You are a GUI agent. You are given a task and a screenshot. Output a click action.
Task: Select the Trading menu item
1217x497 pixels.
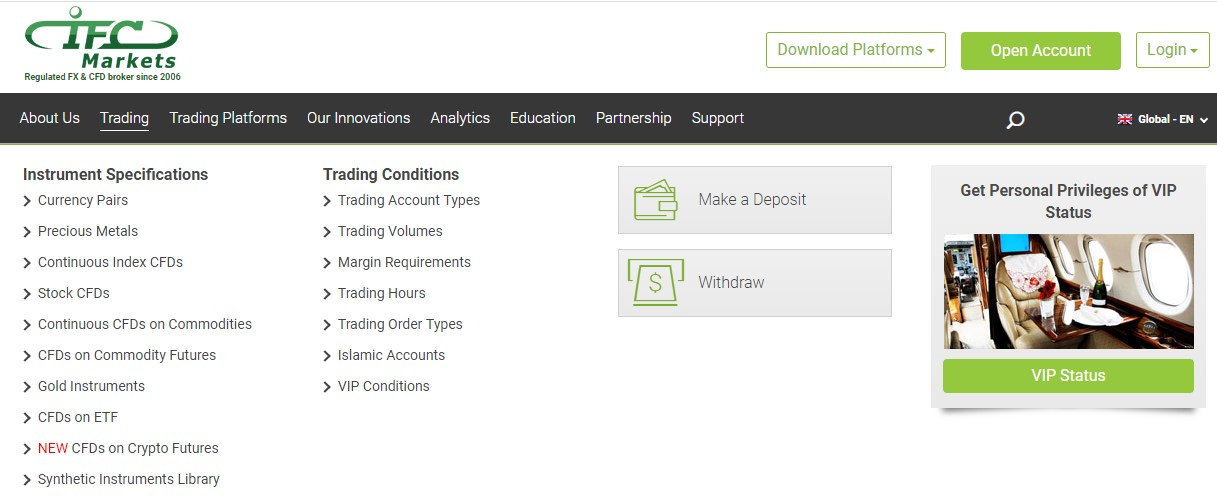[x=124, y=118]
